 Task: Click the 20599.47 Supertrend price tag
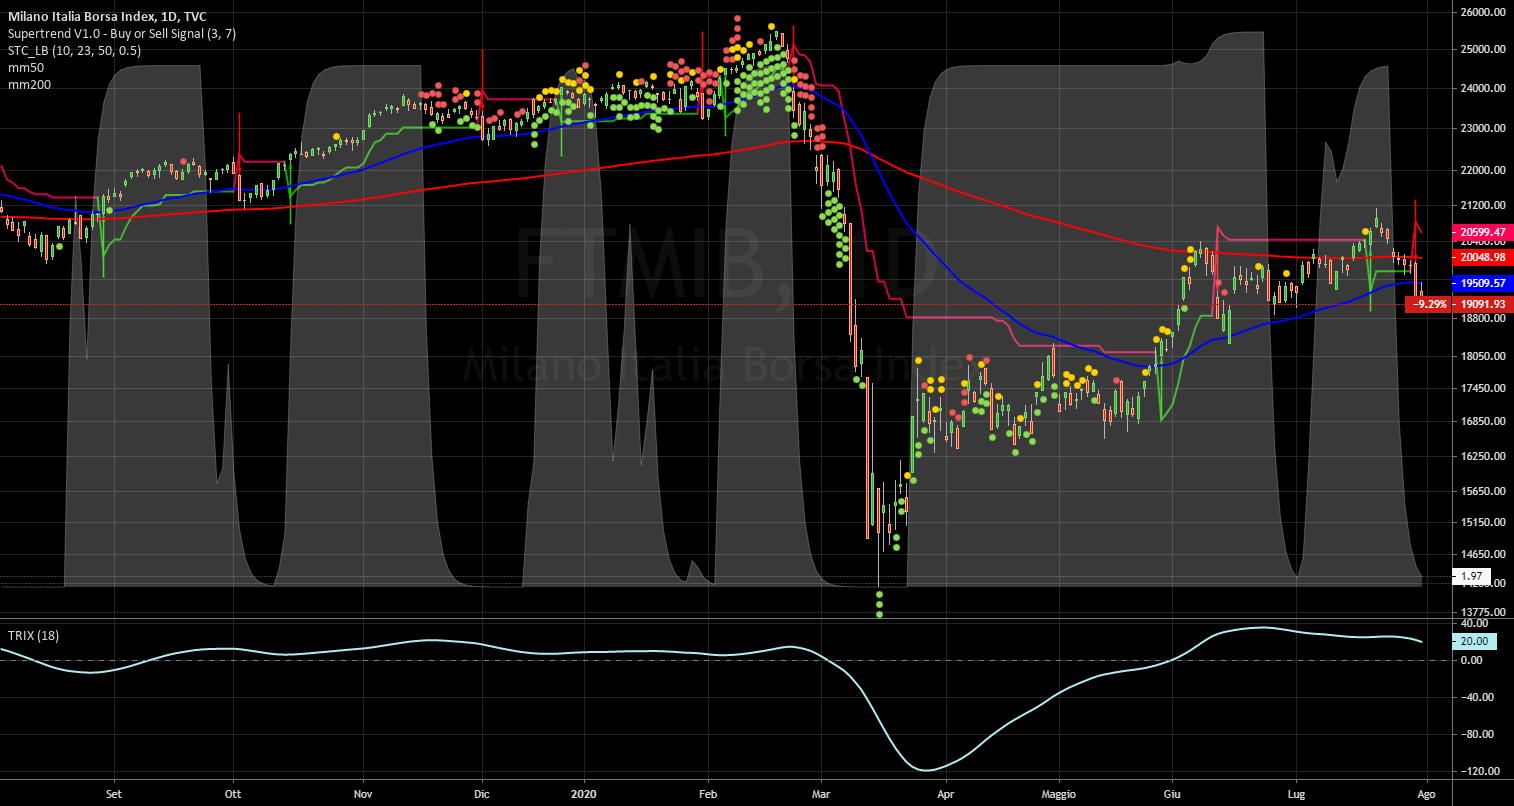pos(1481,232)
